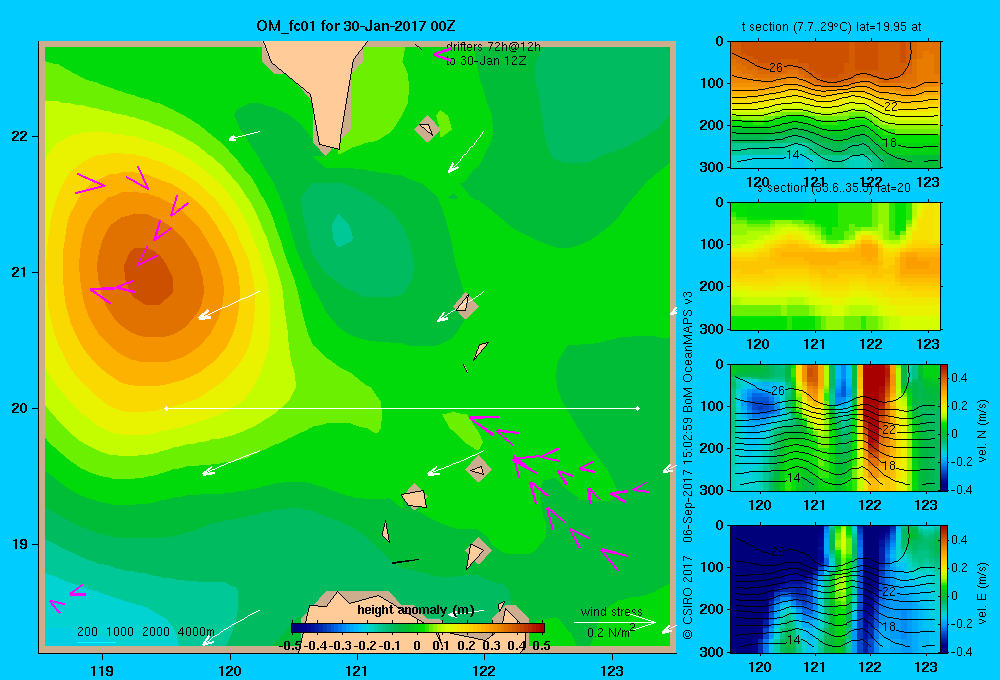Click west endpoint of white section line
1000x680 pixels.
click(x=166, y=408)
